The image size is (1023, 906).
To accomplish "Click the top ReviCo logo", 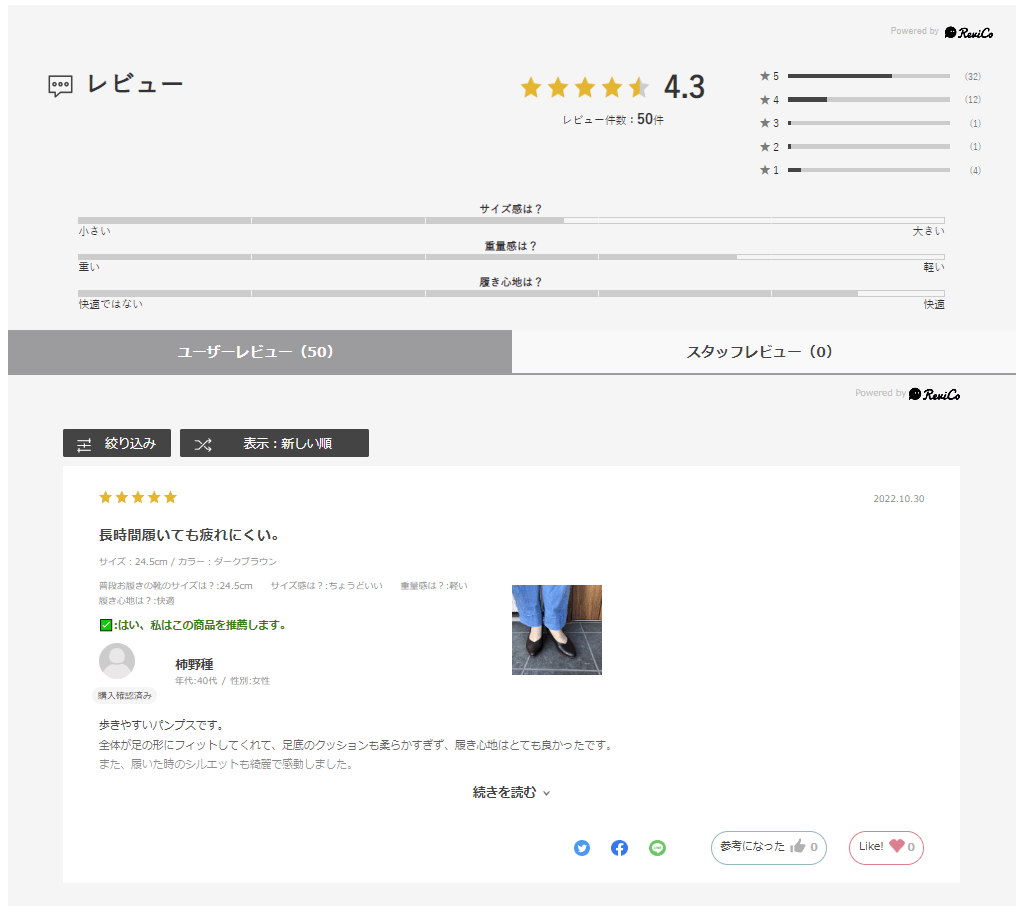I will pyautogui.click(x=968, y=32).
